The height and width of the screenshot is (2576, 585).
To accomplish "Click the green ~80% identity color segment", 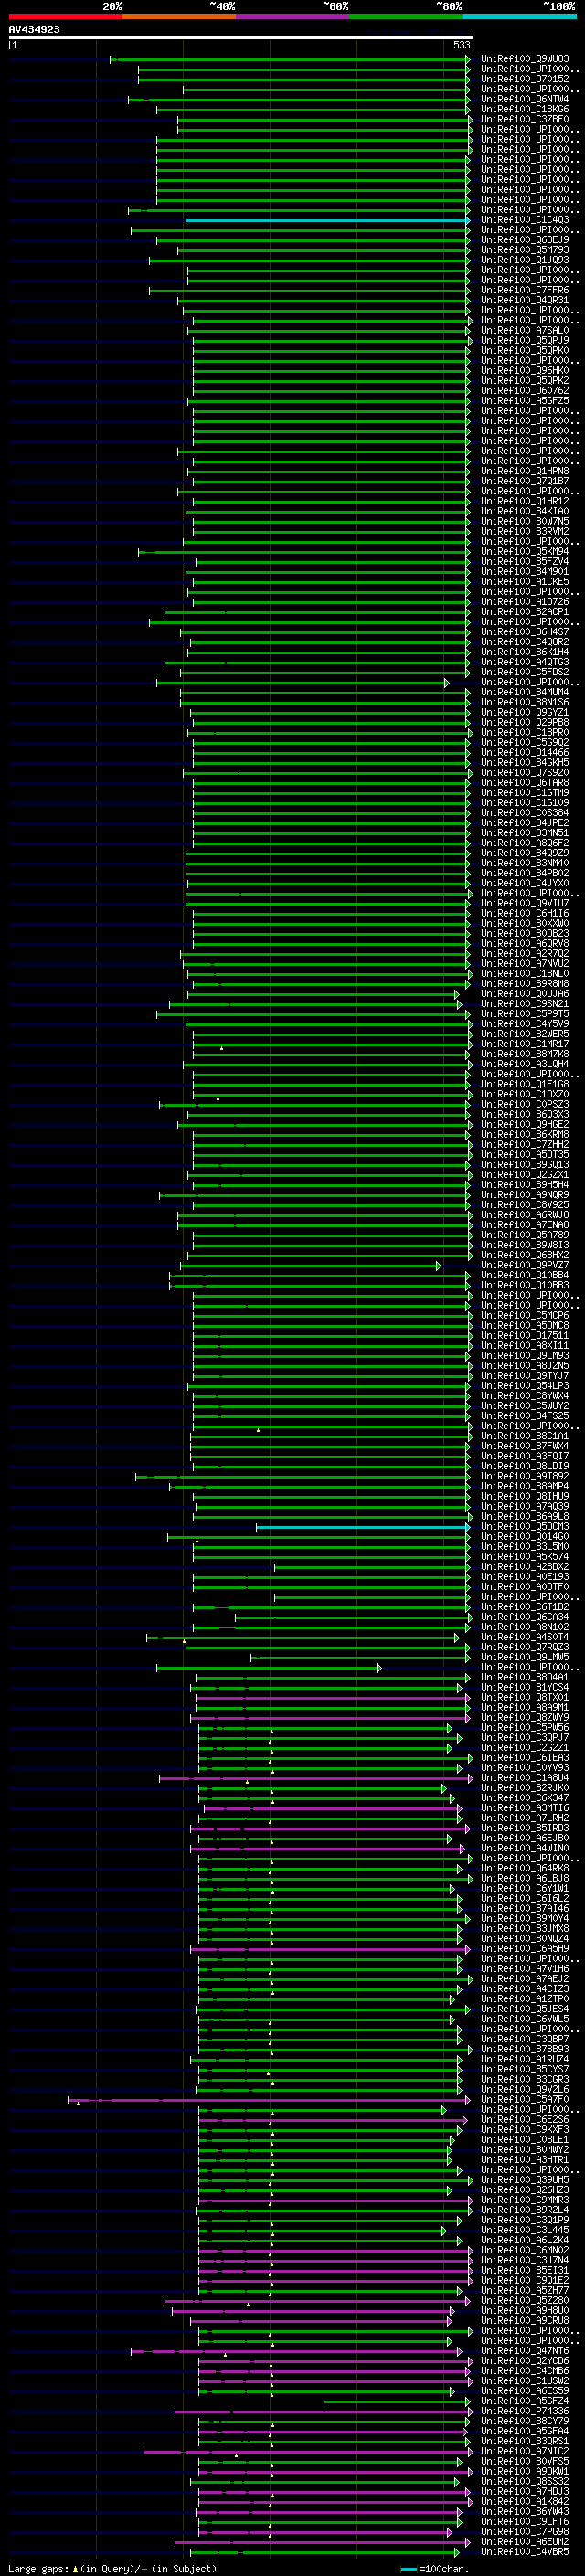I will [x=406, y=16].
